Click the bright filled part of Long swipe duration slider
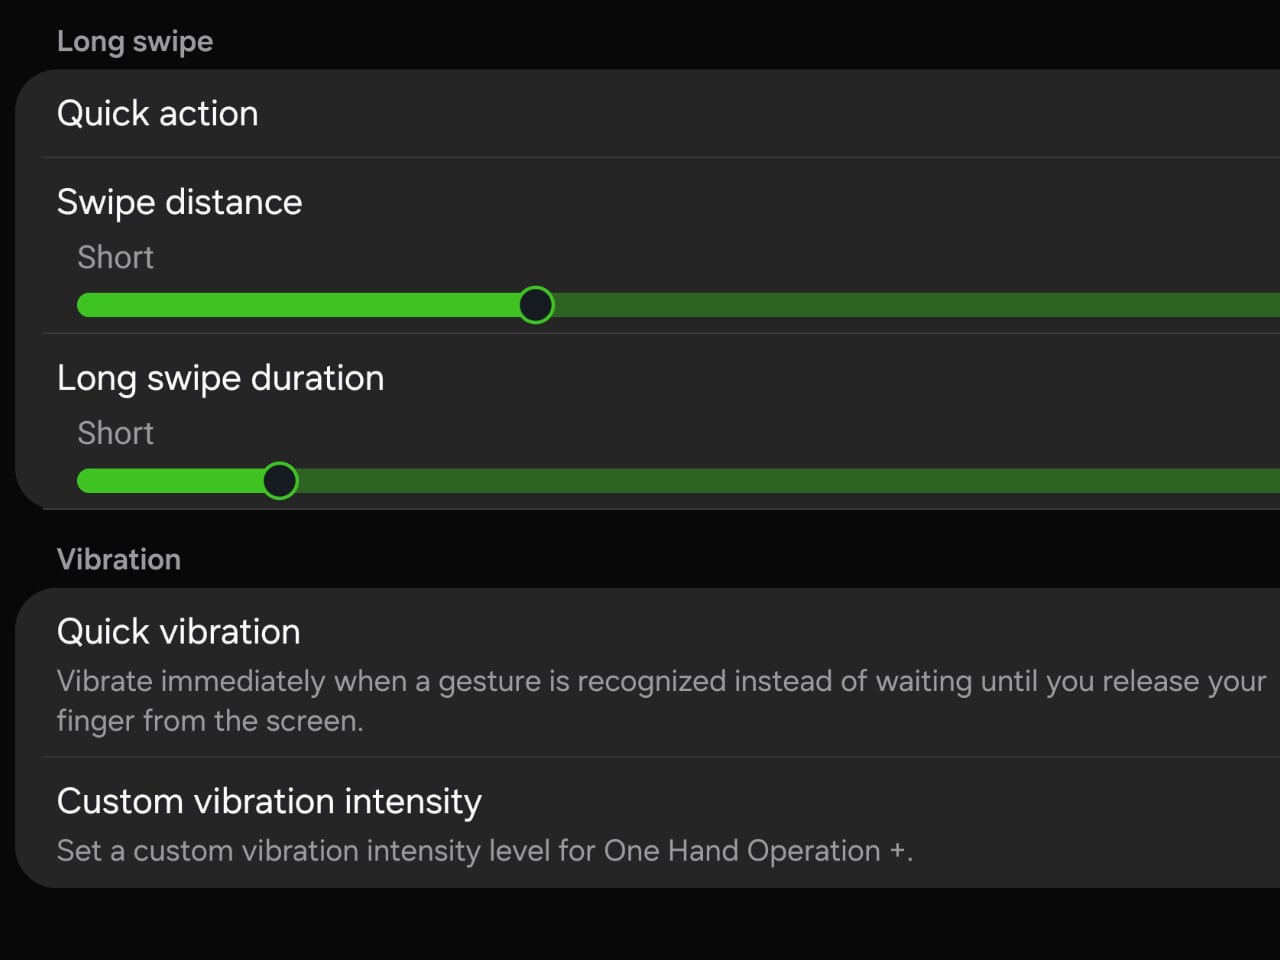Image resolution: width=1280 pixels, height=960 pixels. pyautogui.click(x=170, y=481)
